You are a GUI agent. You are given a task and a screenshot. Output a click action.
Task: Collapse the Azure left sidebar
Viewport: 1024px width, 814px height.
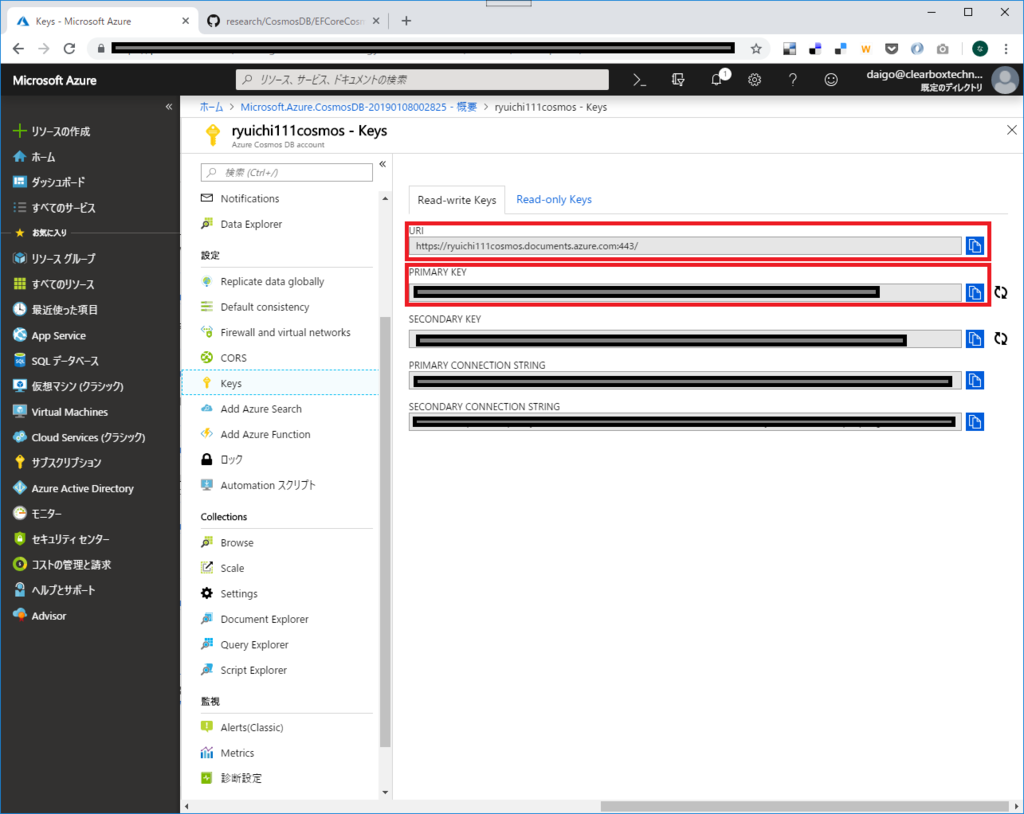click(x=168, y=106)
